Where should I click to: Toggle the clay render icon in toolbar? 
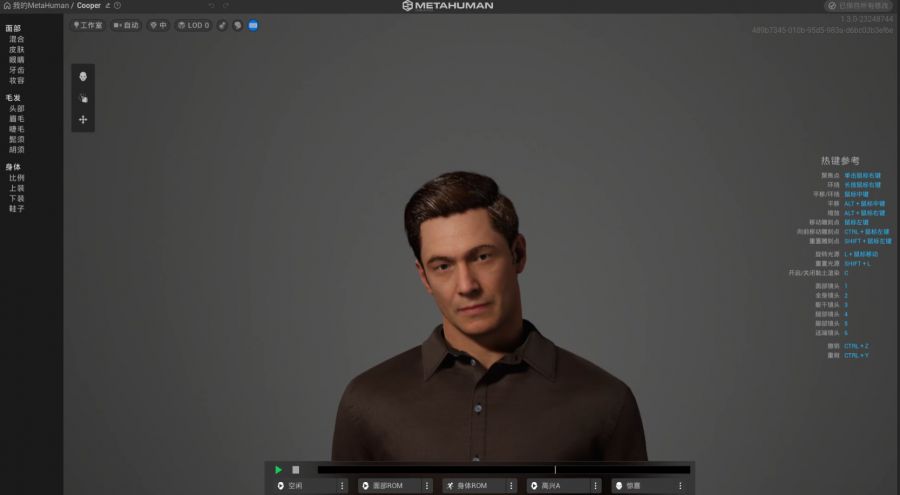[x=238, y=25]
